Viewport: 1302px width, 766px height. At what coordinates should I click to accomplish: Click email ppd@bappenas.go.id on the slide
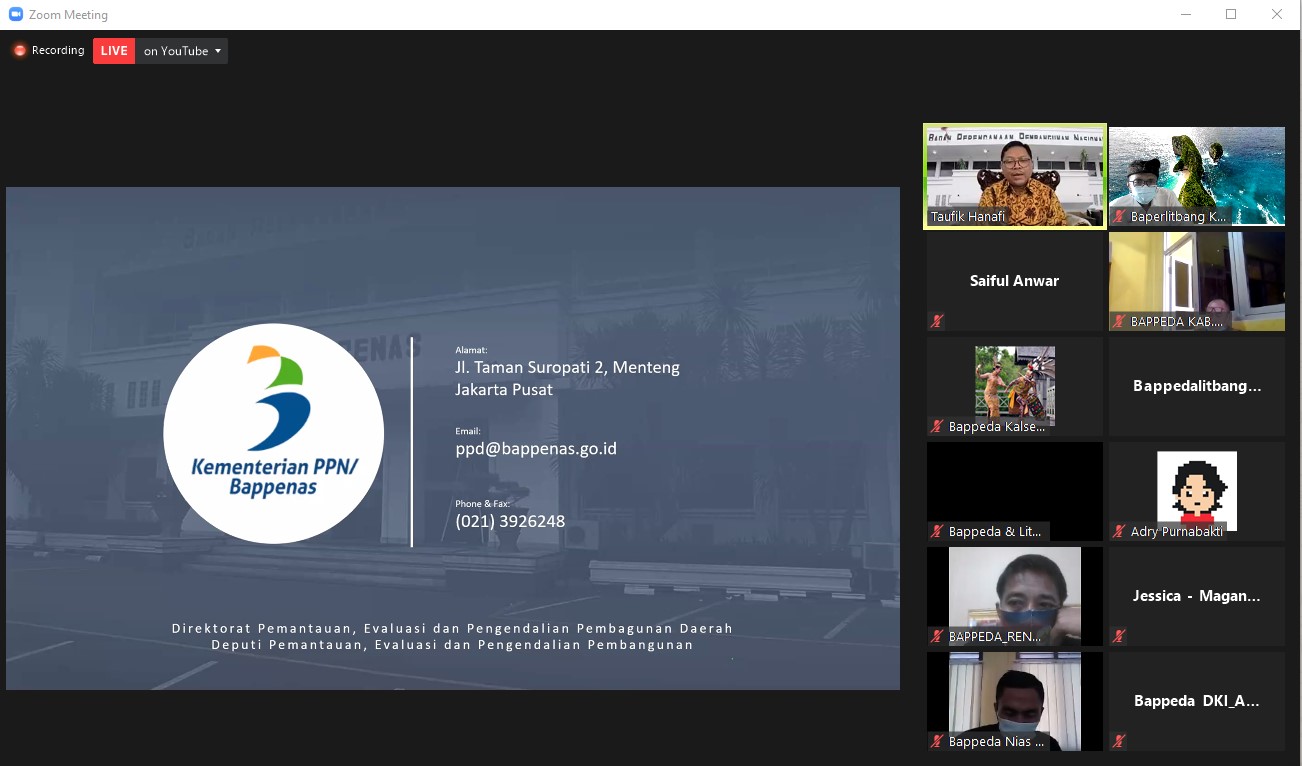click(x=536, y=449)
